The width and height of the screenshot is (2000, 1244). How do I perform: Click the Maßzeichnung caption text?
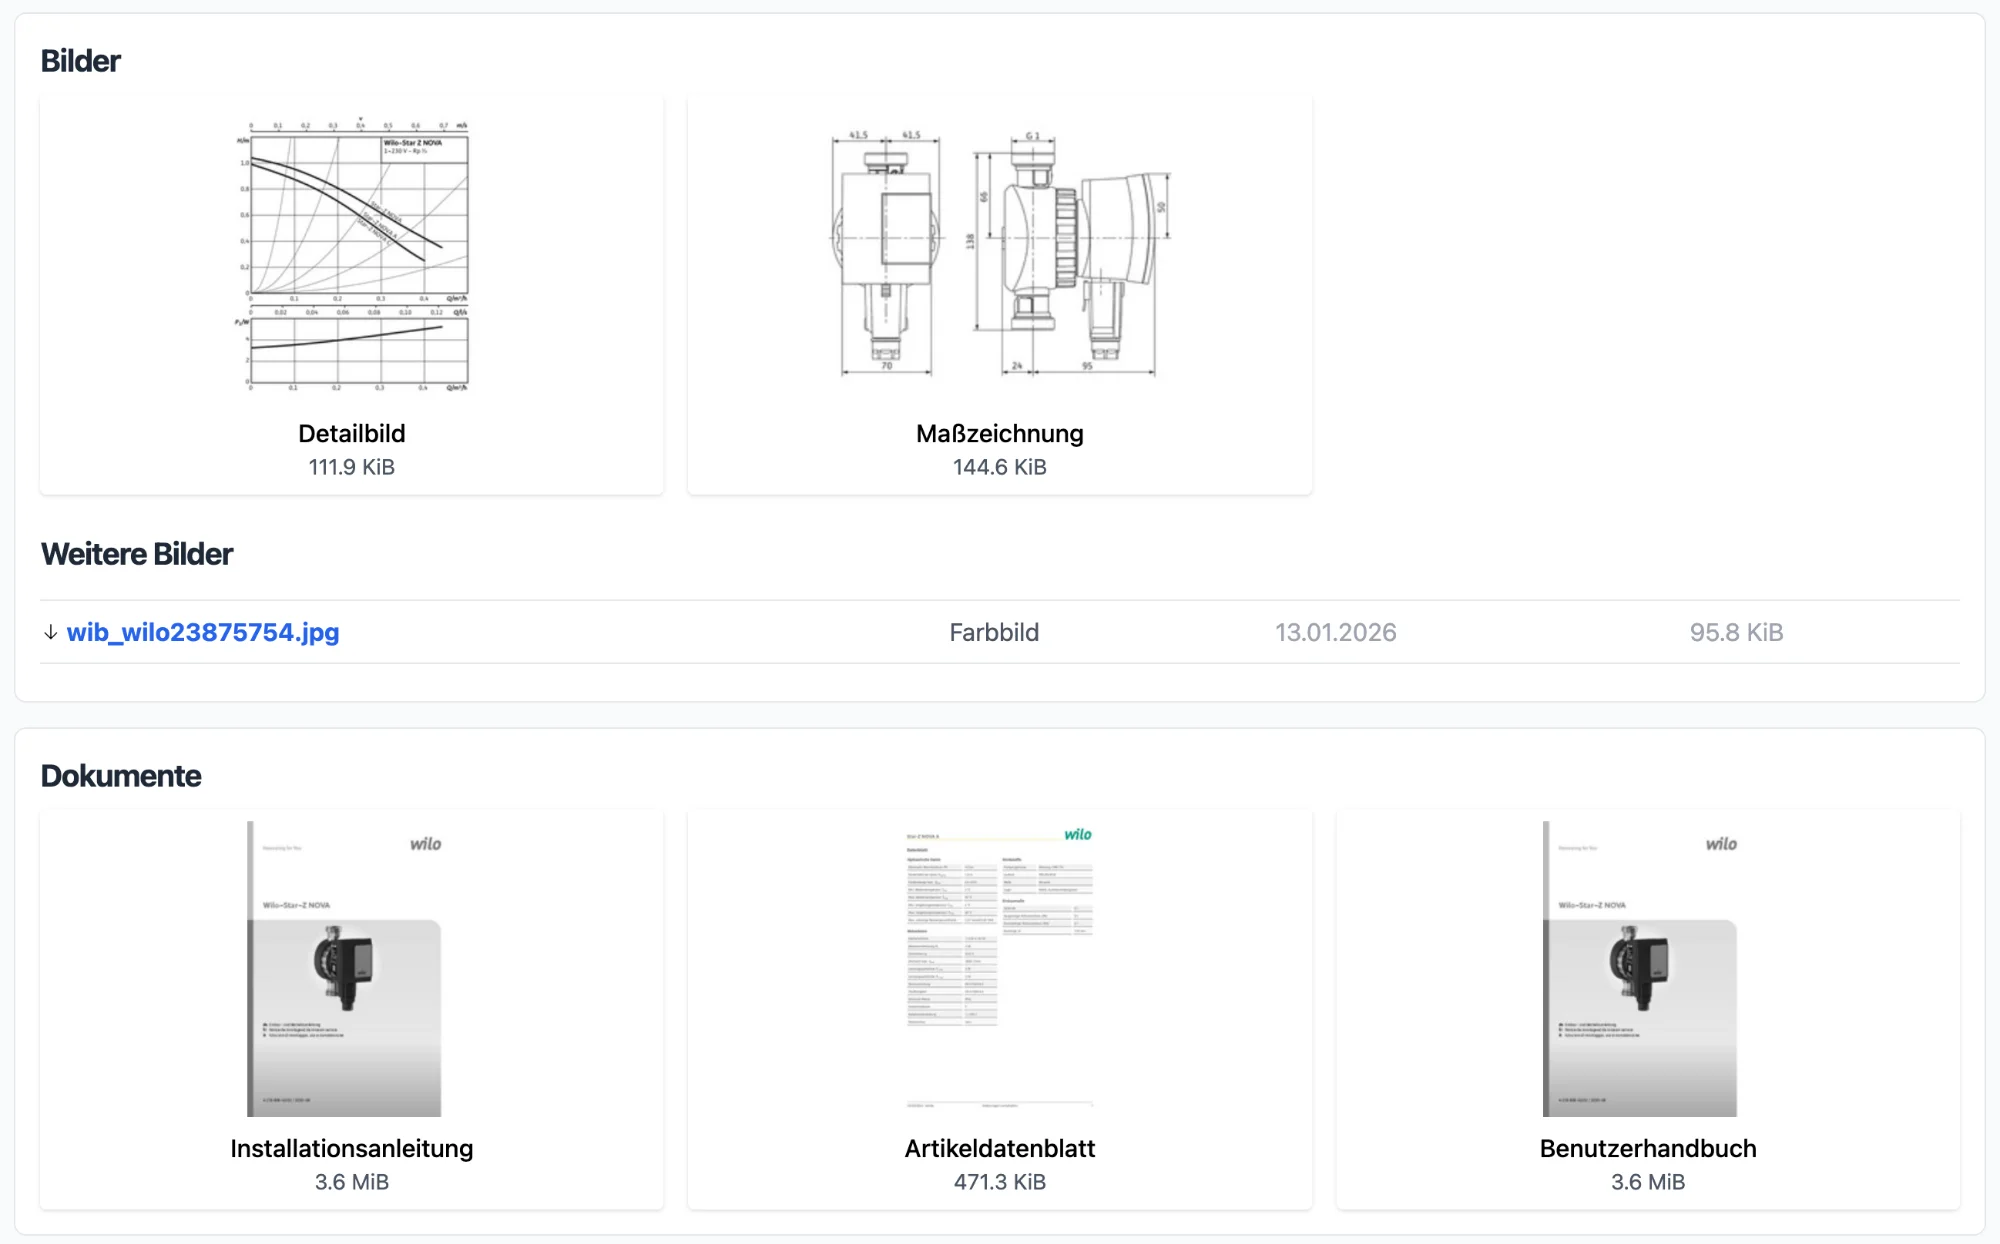click(x=999, y=433)
